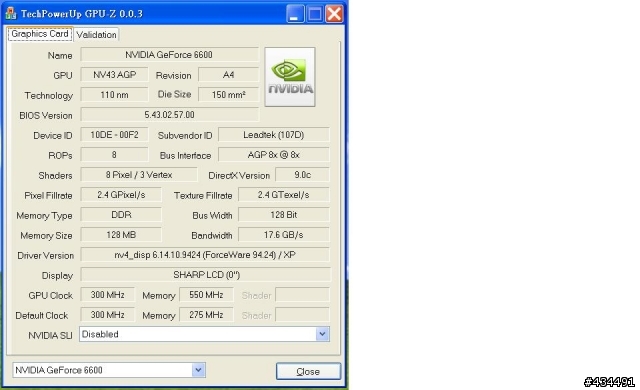
Task: Click the NVIDIA GeForce 6600 text in bottom combo box
Action: 59,370
